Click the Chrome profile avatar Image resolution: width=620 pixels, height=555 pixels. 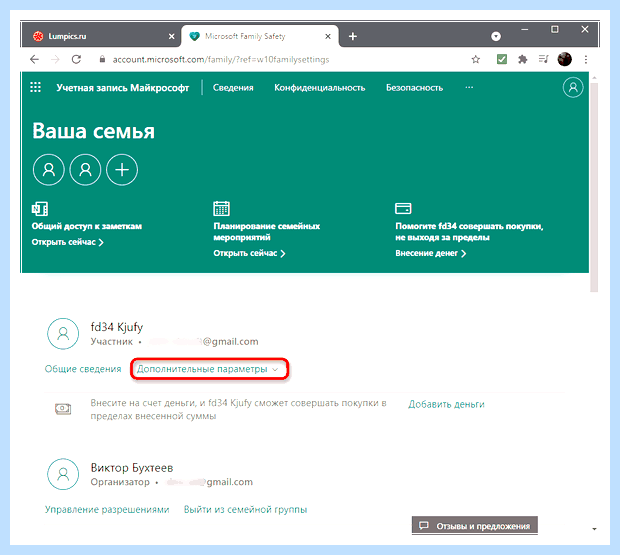click(x=565, y=59)
